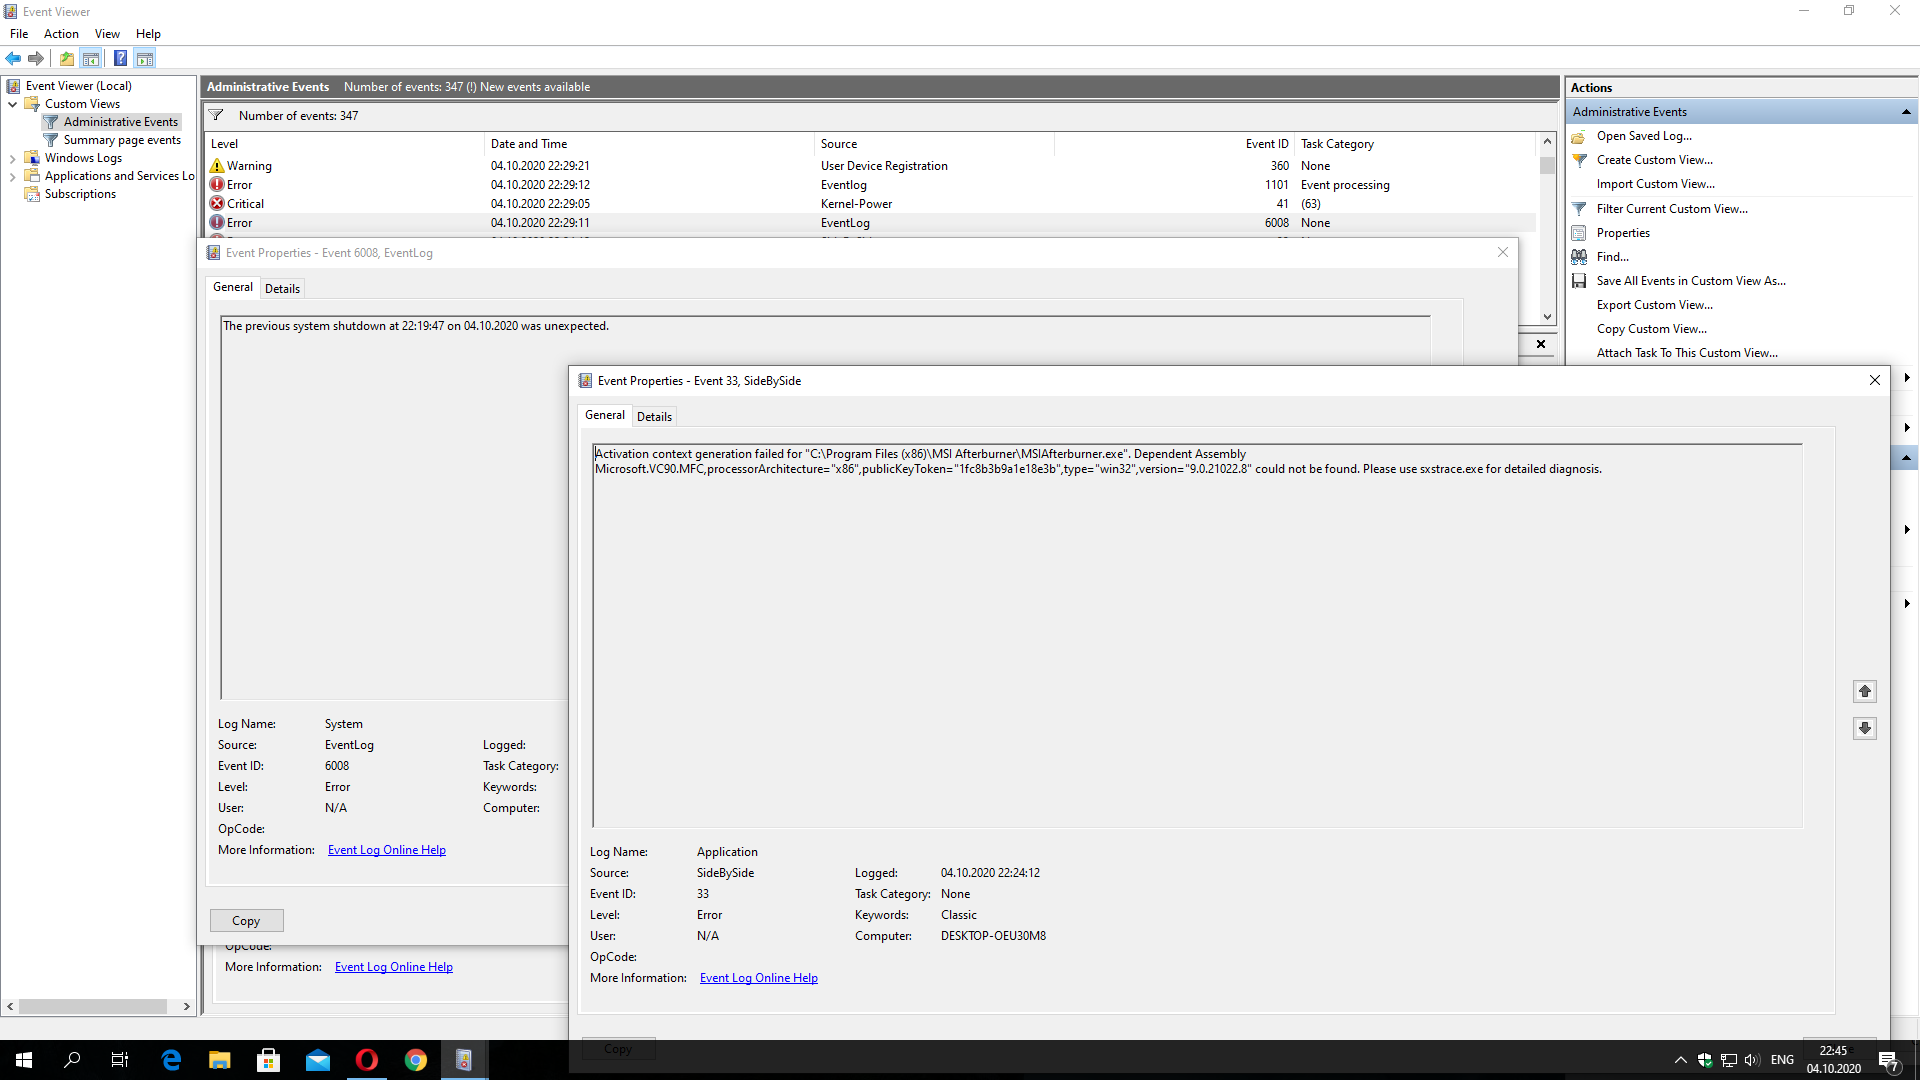The image size is (1920, 1080).
Task: Open Chrome from the taskbar
Action: click(x=416, y=1060)
